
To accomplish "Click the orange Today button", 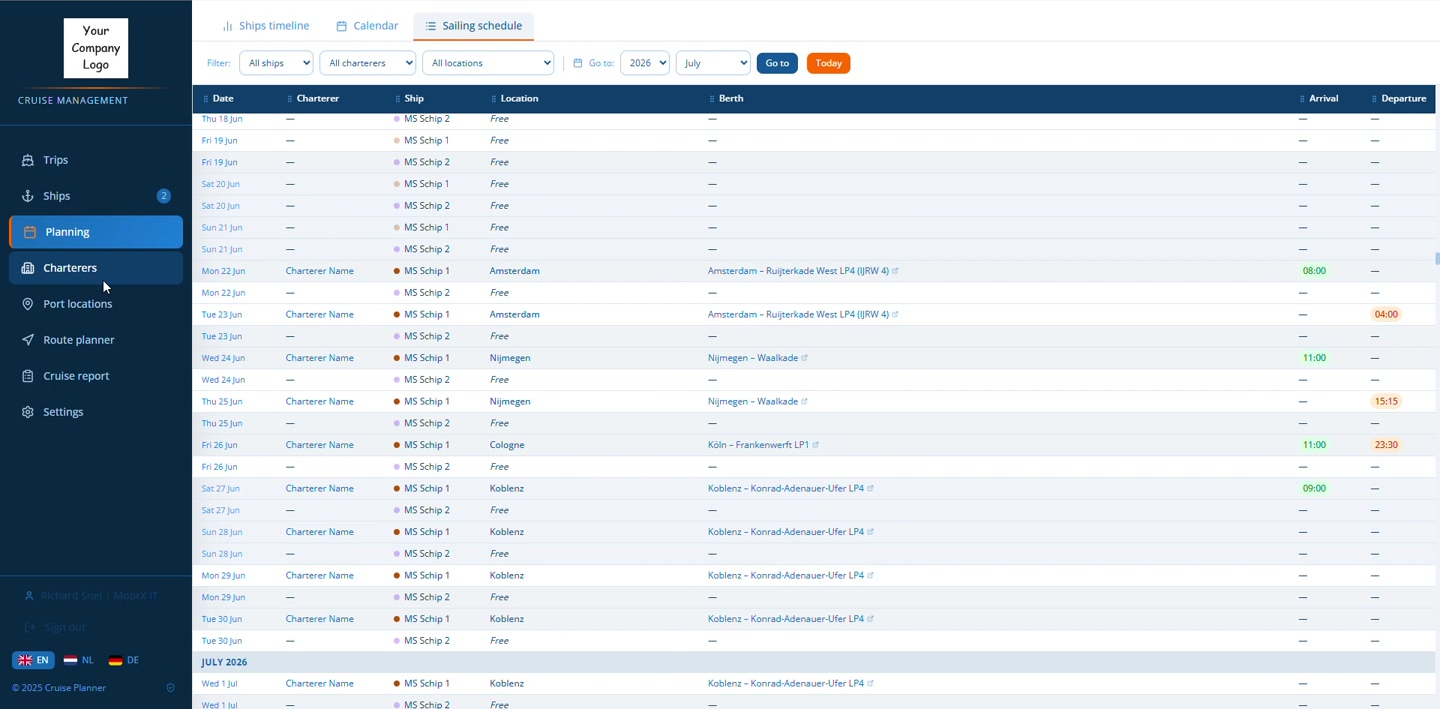I will 828,63.
